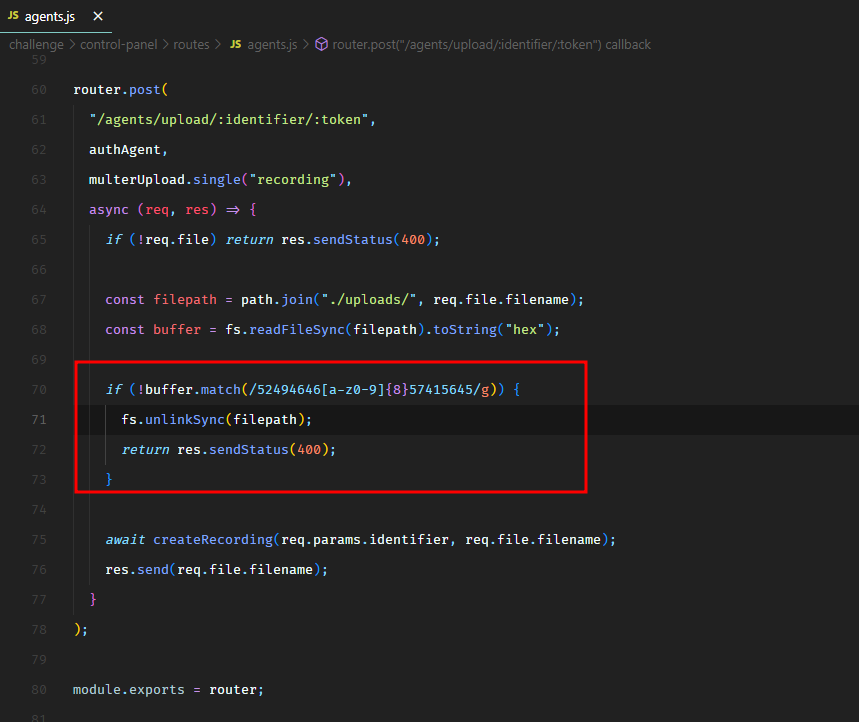Click the JS file icon in the agents.js tab
This screenshot has height=722, width=859.
(x=13, y=17)
